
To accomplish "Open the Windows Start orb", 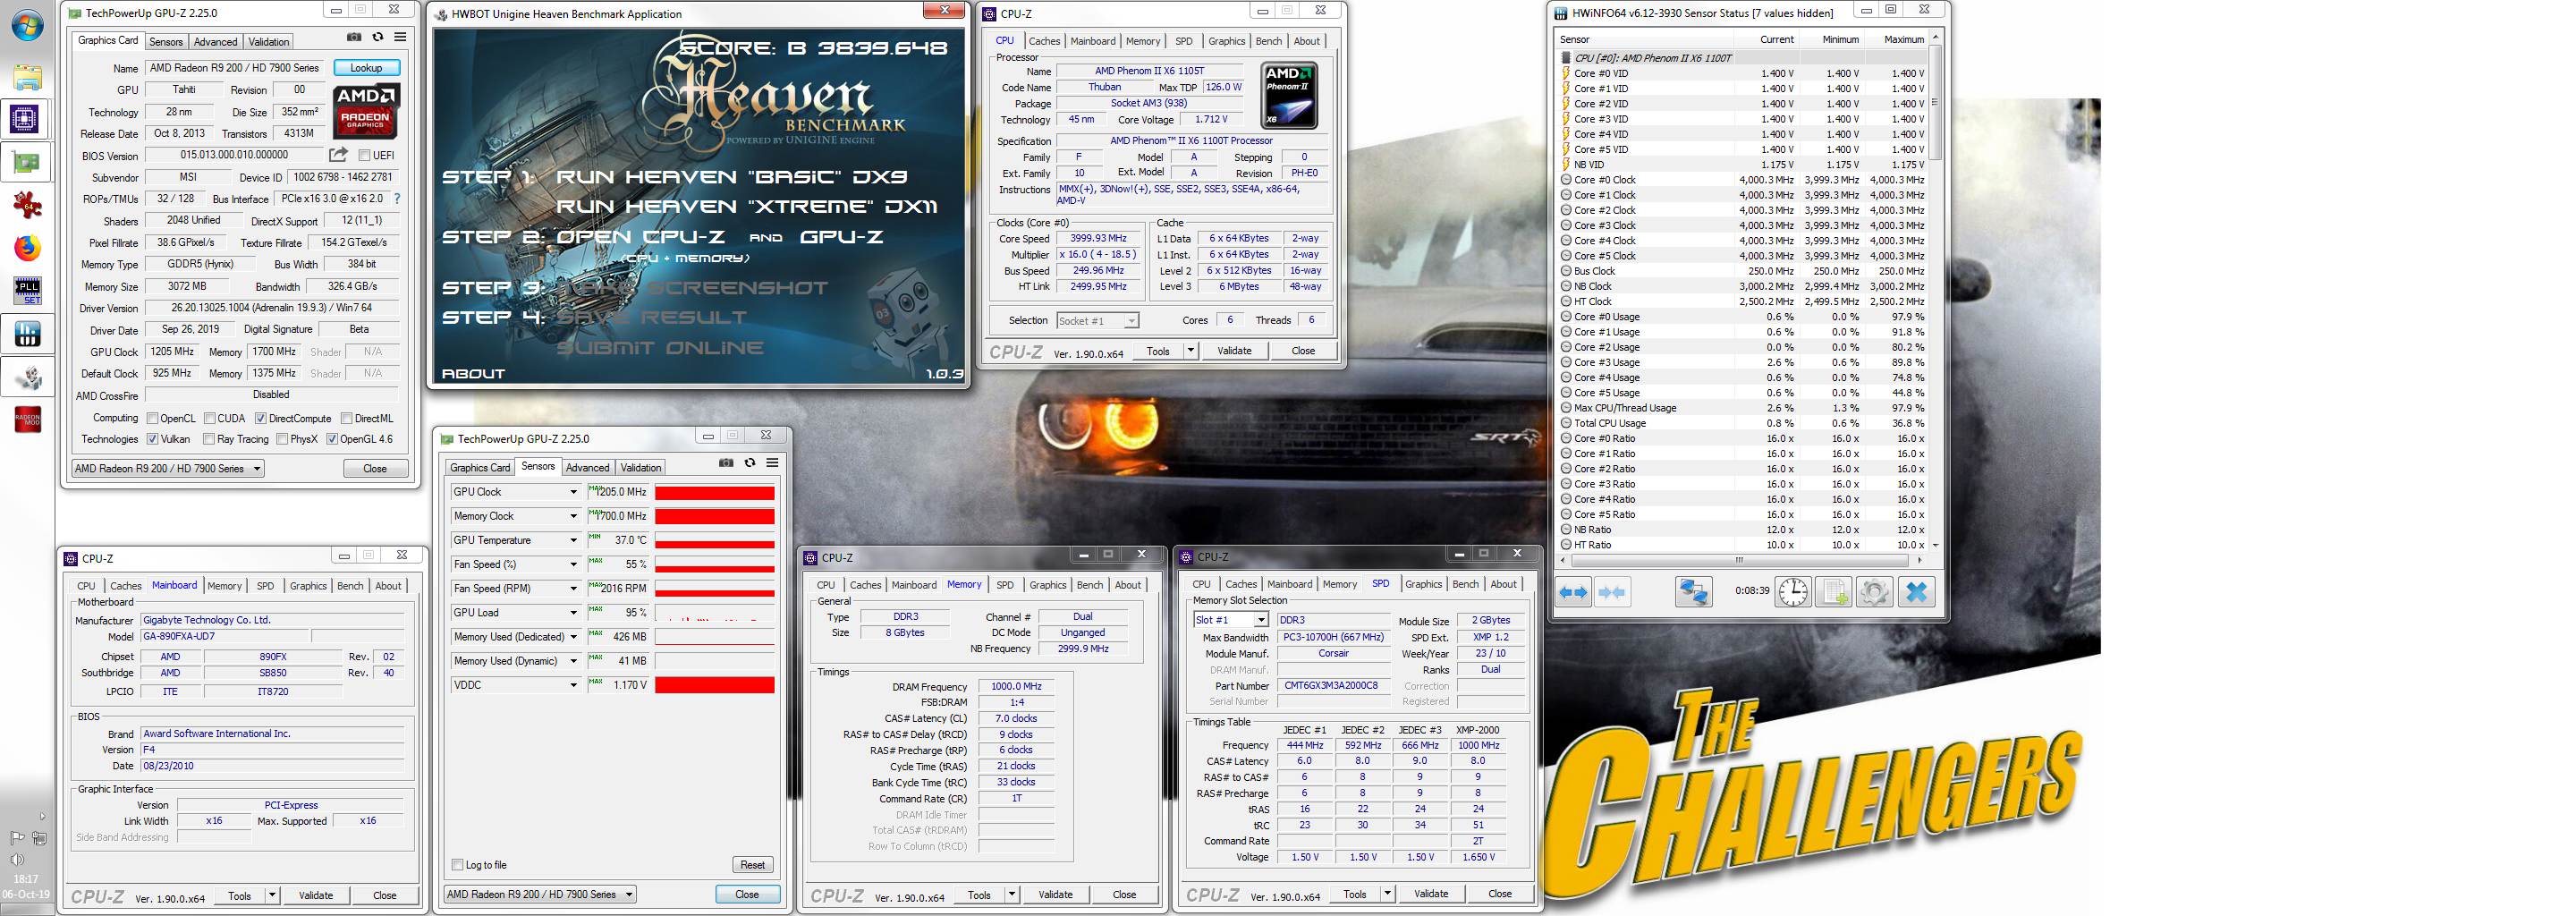I will 27,25.
